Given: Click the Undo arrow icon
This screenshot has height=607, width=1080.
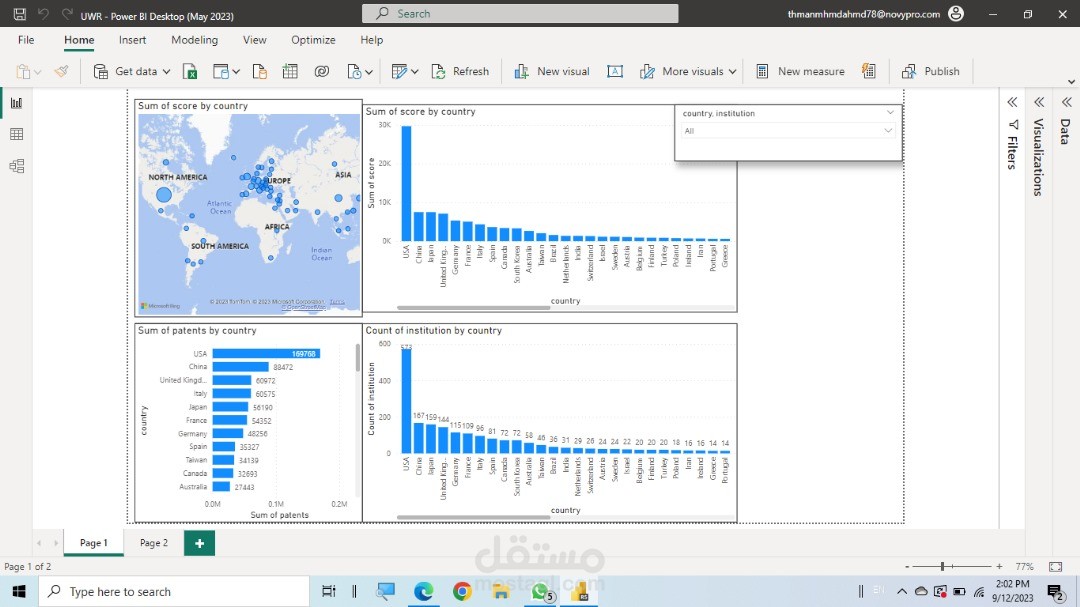Looking at the screenshot, I should coord(43,14).
